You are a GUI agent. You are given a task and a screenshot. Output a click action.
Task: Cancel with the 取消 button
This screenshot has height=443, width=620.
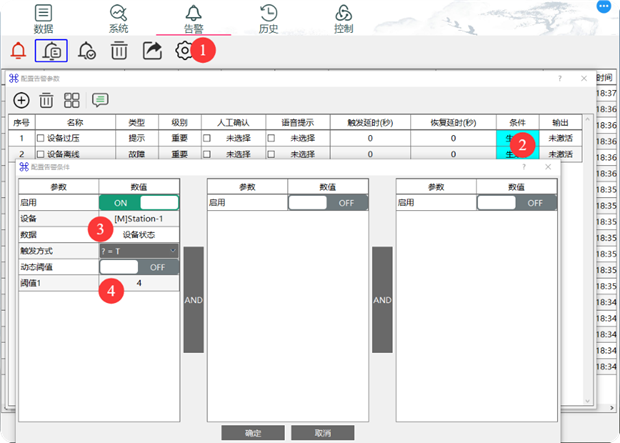pos(323,433)
